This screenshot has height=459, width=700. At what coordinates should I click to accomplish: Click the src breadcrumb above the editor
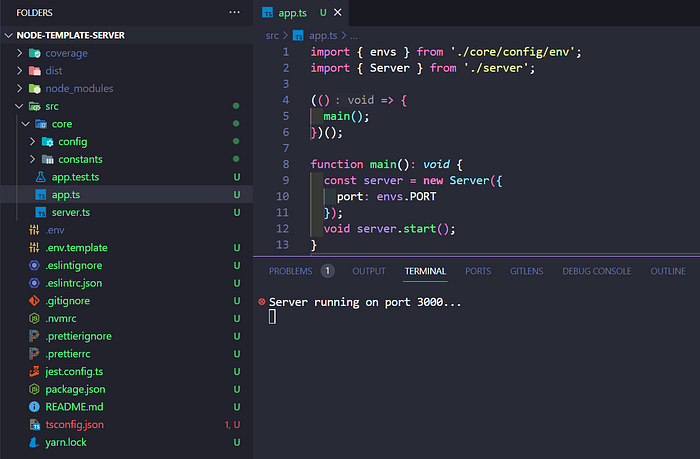272,35
